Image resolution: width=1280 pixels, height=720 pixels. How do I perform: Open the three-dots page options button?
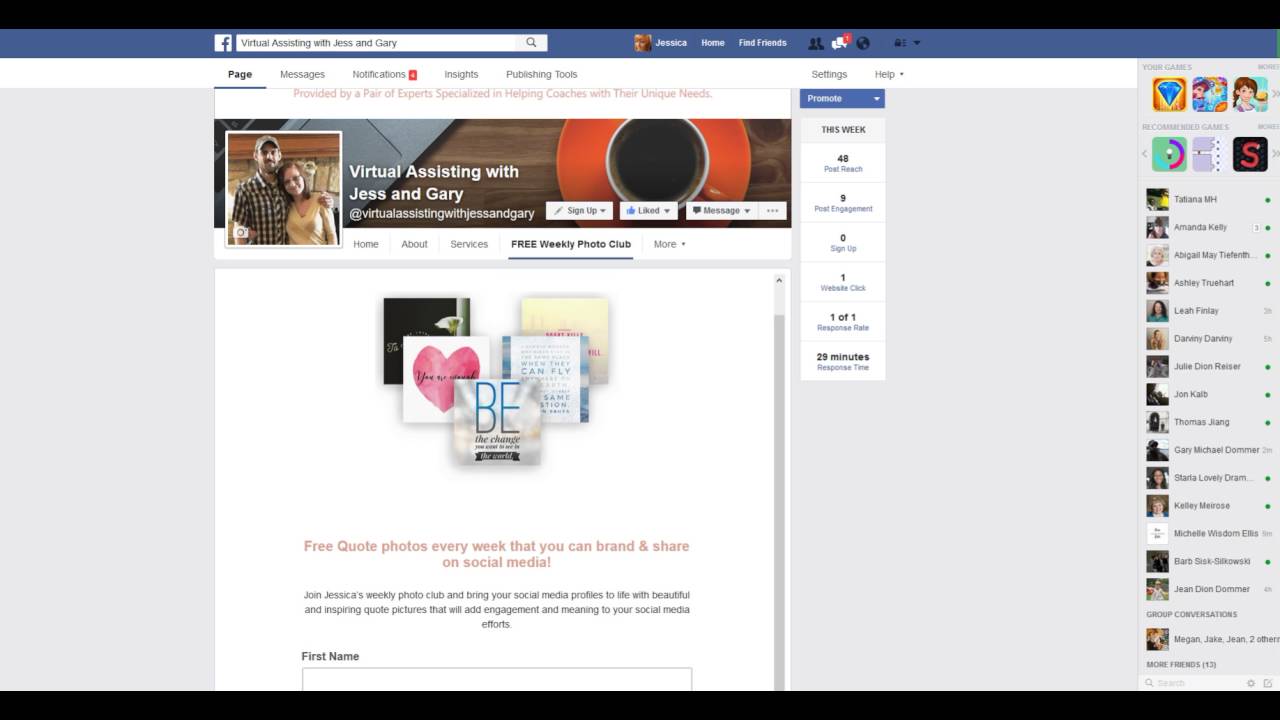point(772,210)
